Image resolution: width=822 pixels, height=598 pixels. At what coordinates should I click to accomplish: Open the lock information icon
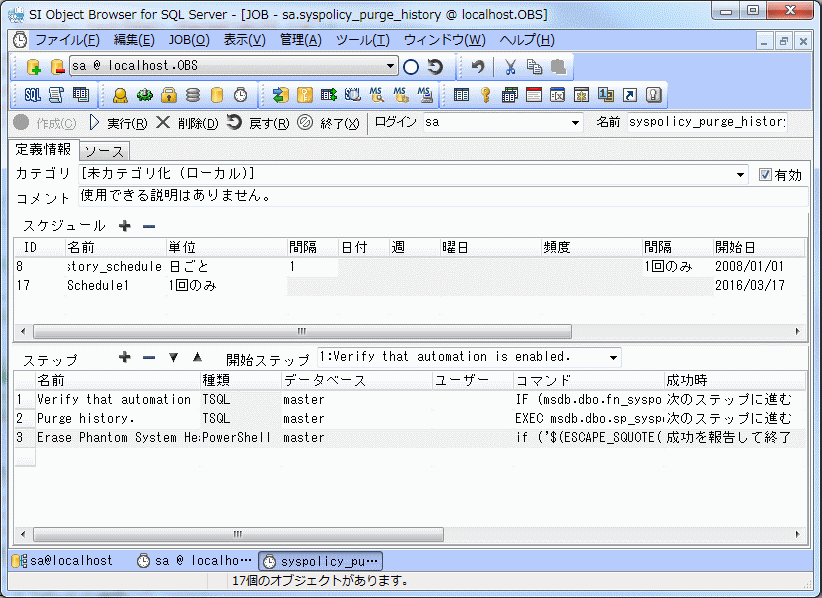coord(169,95)
